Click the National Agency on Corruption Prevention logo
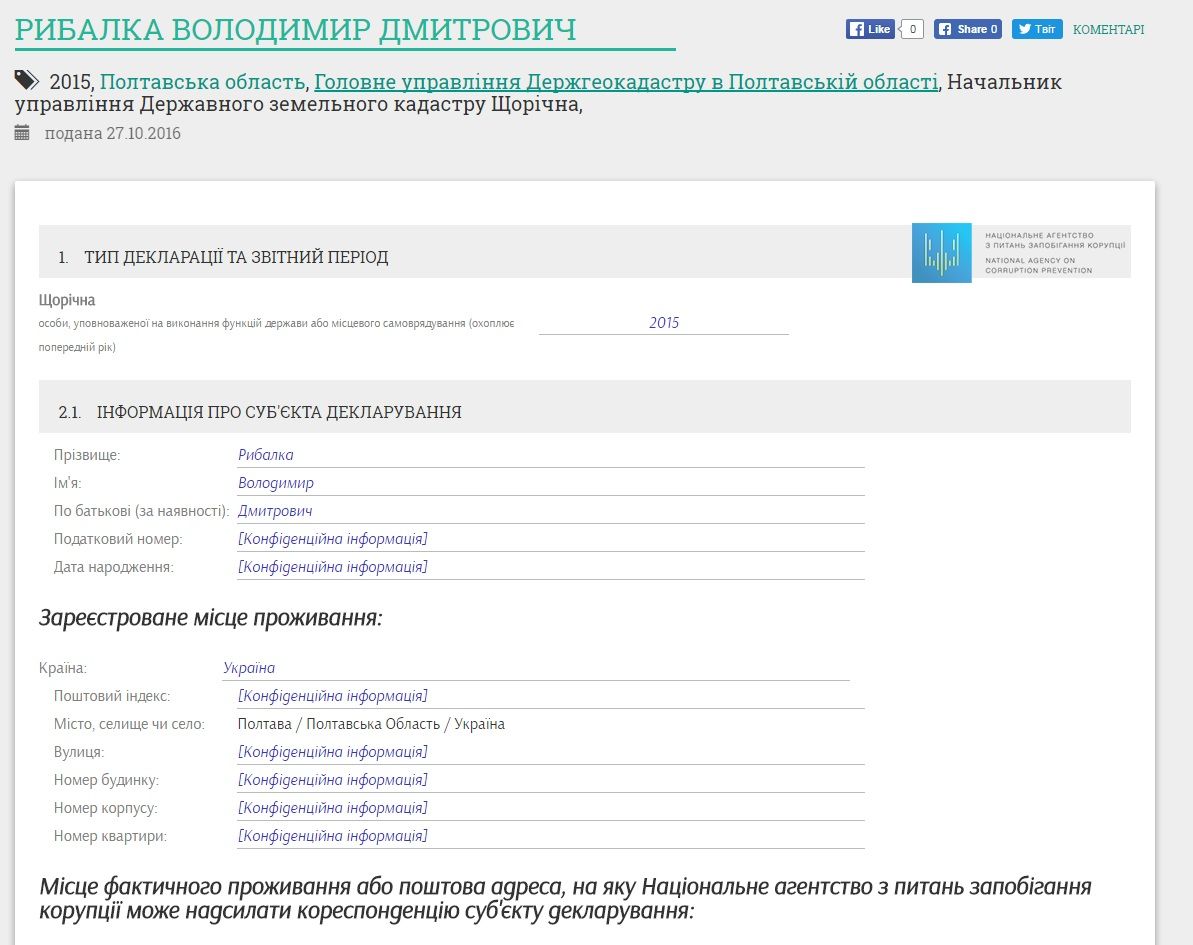The width and height of the screenshot is (1193, 945). [1020, 252]
